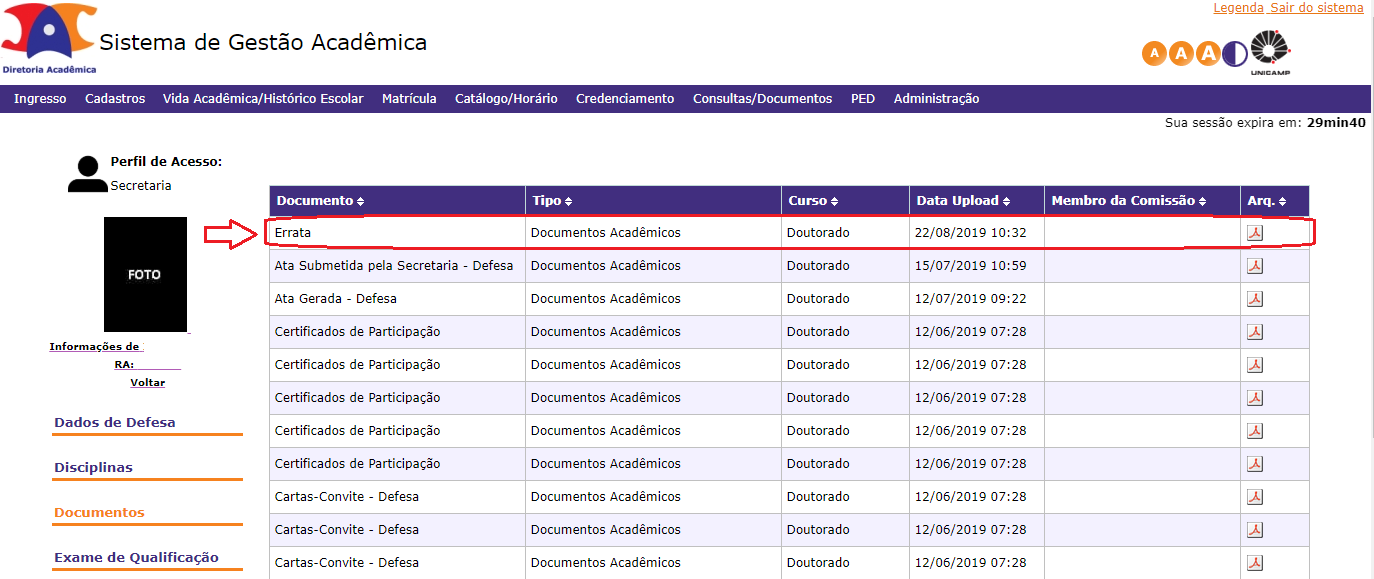Open the Errata PDF file icon
This screenshot has height=579, width=1374.
click(x=1255, y=233)
